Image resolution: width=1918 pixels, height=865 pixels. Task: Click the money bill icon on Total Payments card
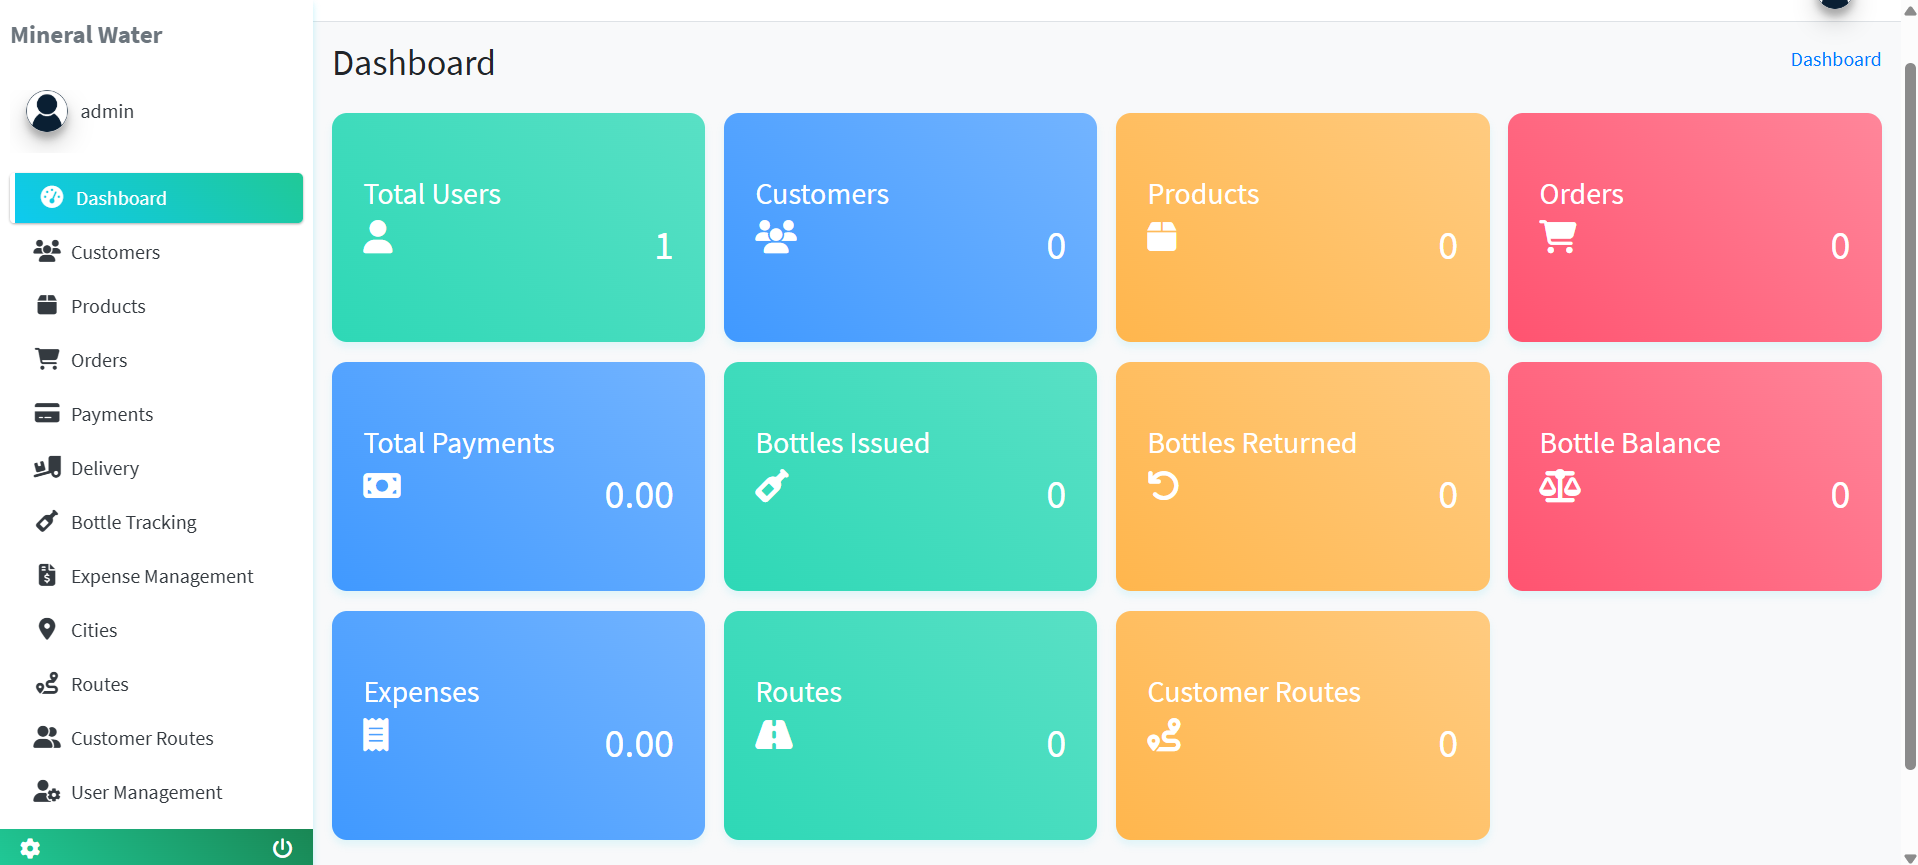[382, 486]
